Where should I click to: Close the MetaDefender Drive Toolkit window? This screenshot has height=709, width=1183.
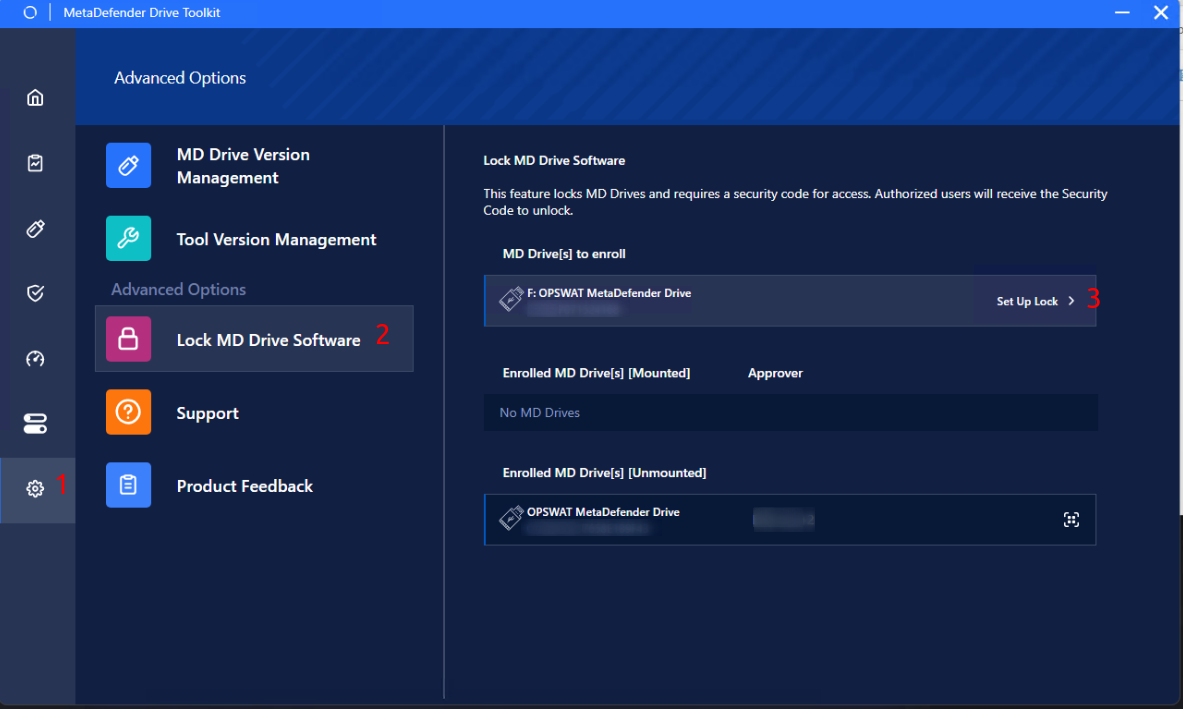click(1160, 13)
